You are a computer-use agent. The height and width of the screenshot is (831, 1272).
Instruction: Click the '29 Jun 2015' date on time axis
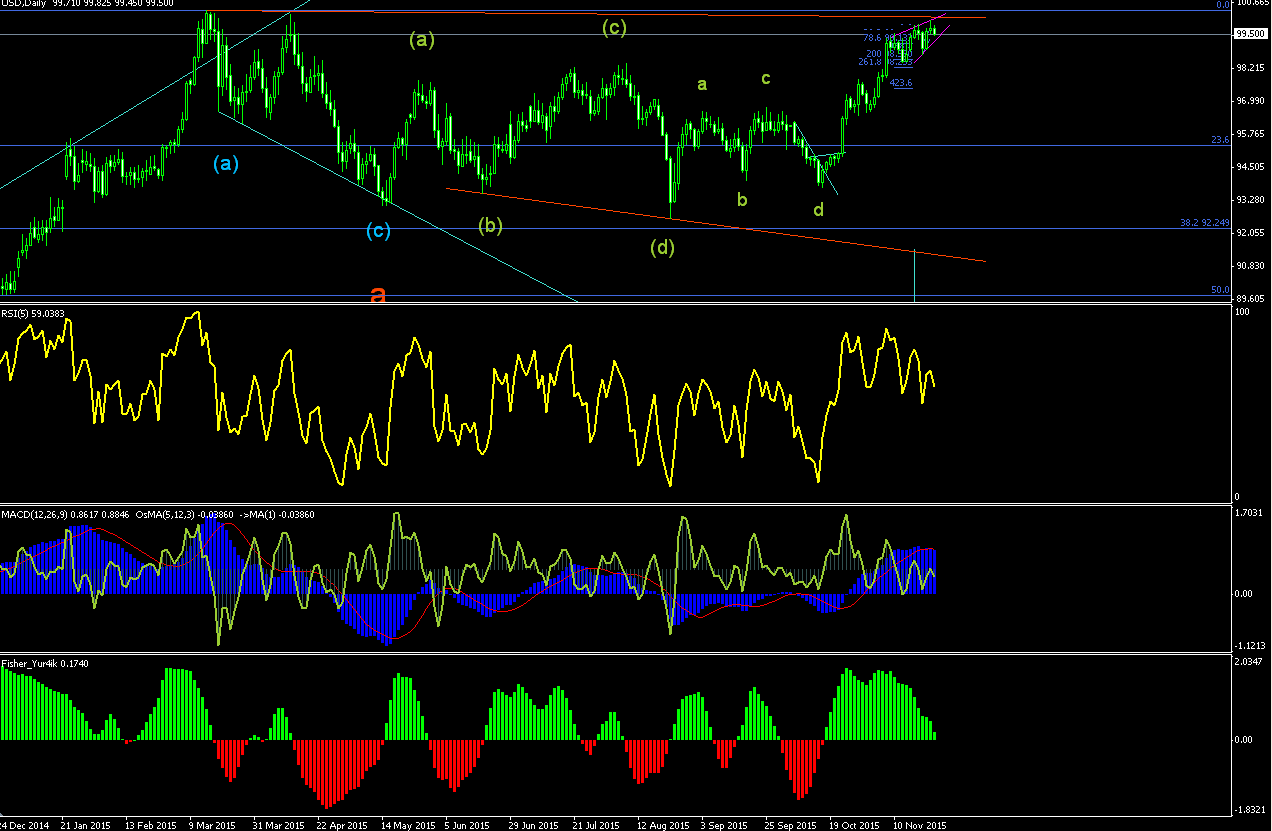533,825
